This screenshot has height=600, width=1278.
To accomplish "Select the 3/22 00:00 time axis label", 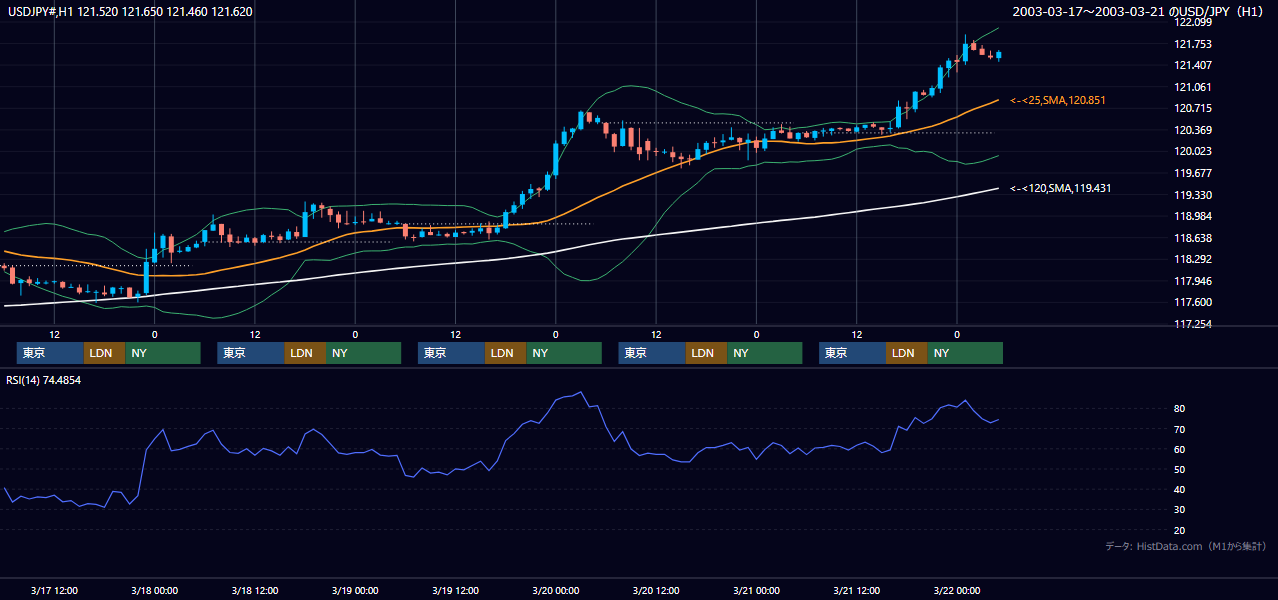I will pos(957,590).
